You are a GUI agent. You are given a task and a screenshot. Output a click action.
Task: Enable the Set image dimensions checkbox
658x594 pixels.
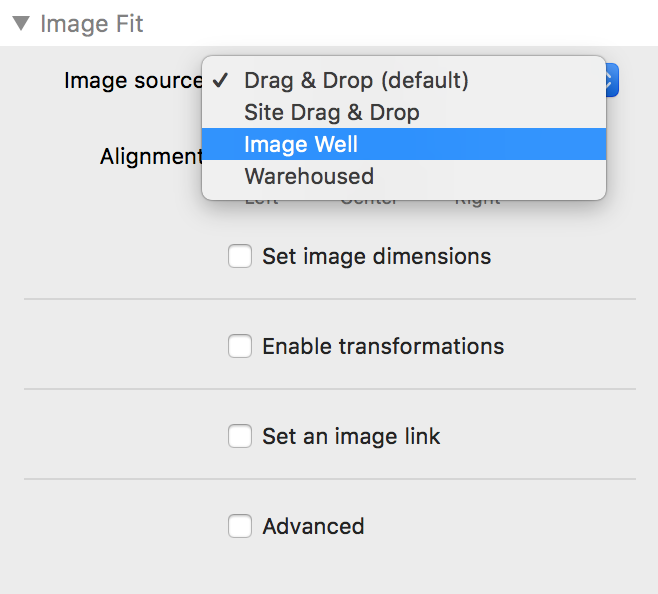point(240,257)
